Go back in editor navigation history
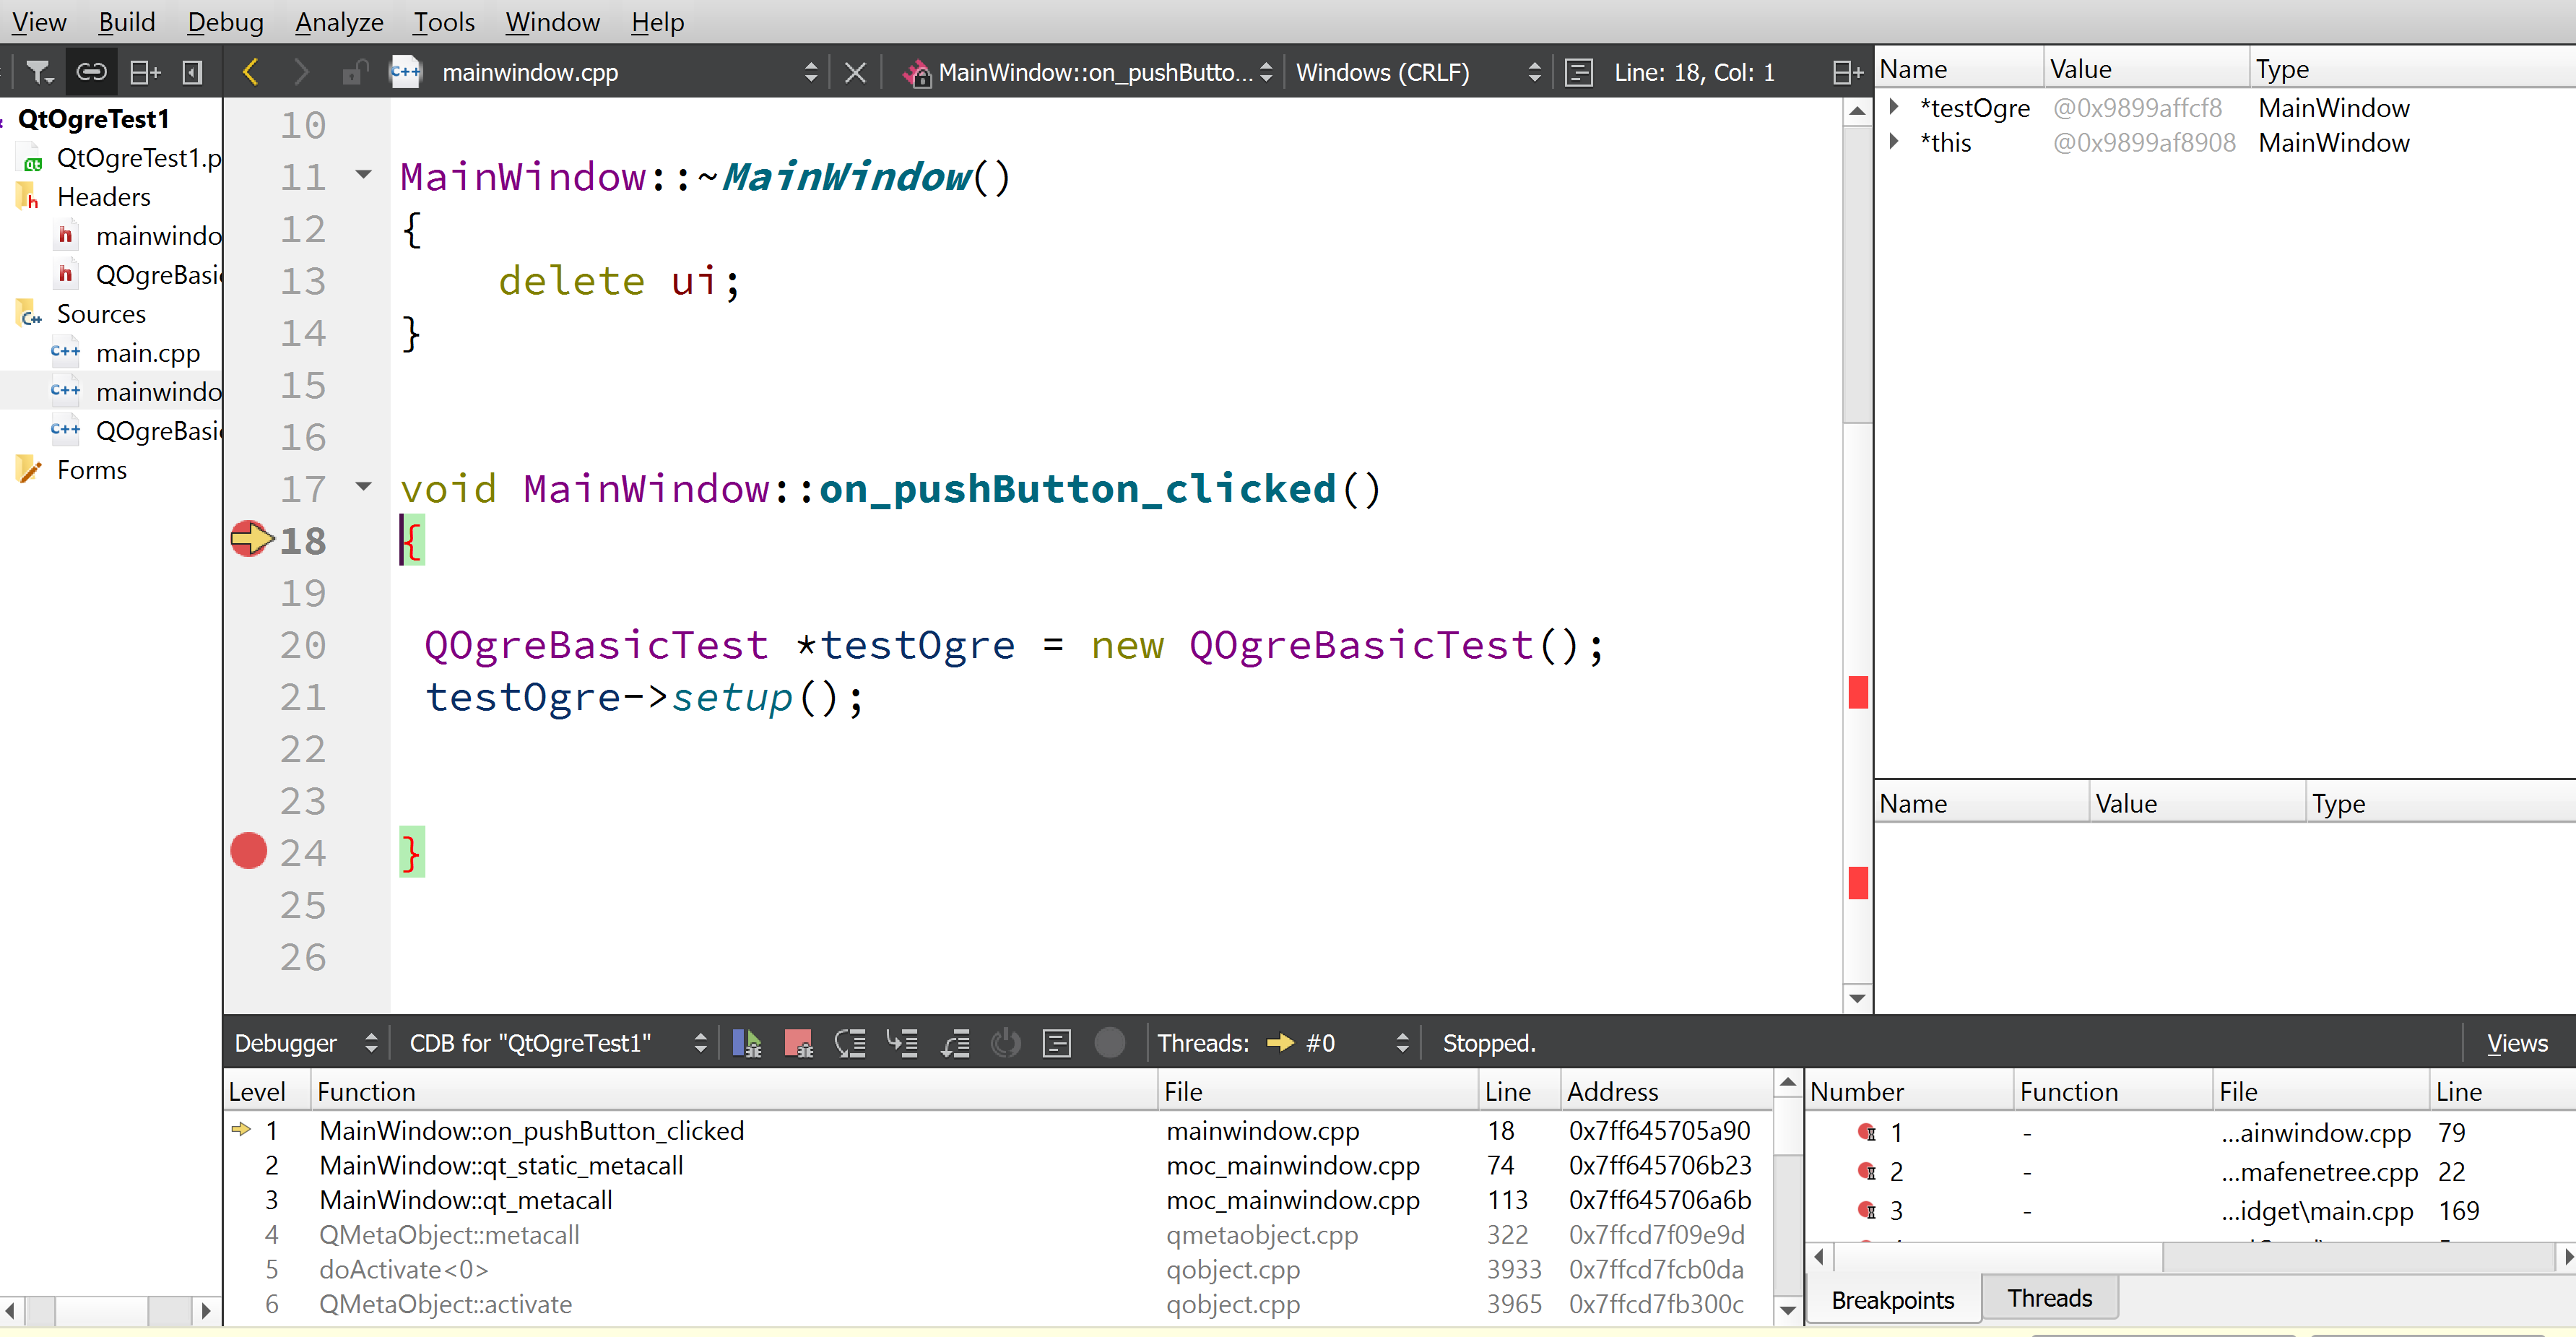2576x1337 pixels. tap(251, 72)
